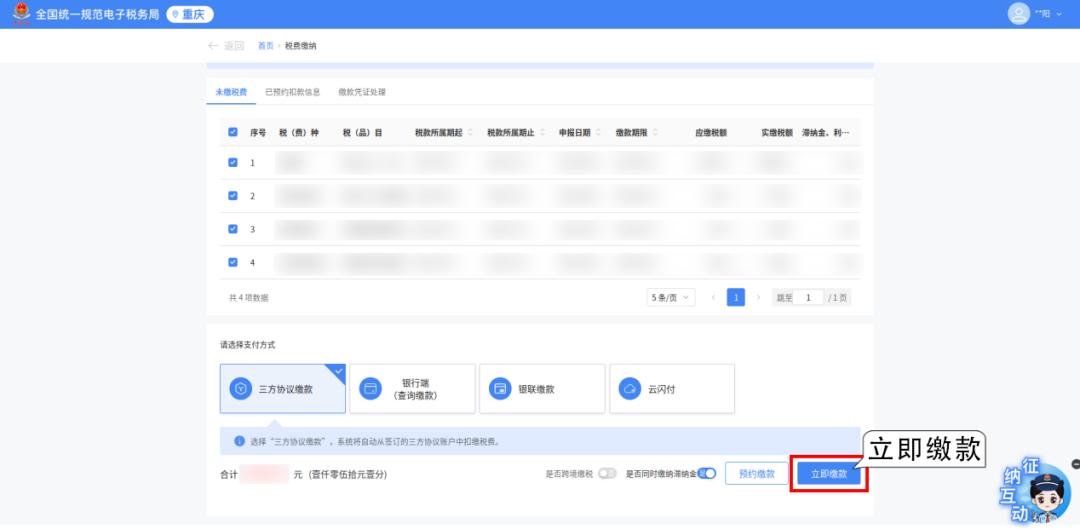The width and height of the screenshot is (1080, 529).
Task: Open the 5条/页 page size dropdown
Action: click(x=671, y=298)
